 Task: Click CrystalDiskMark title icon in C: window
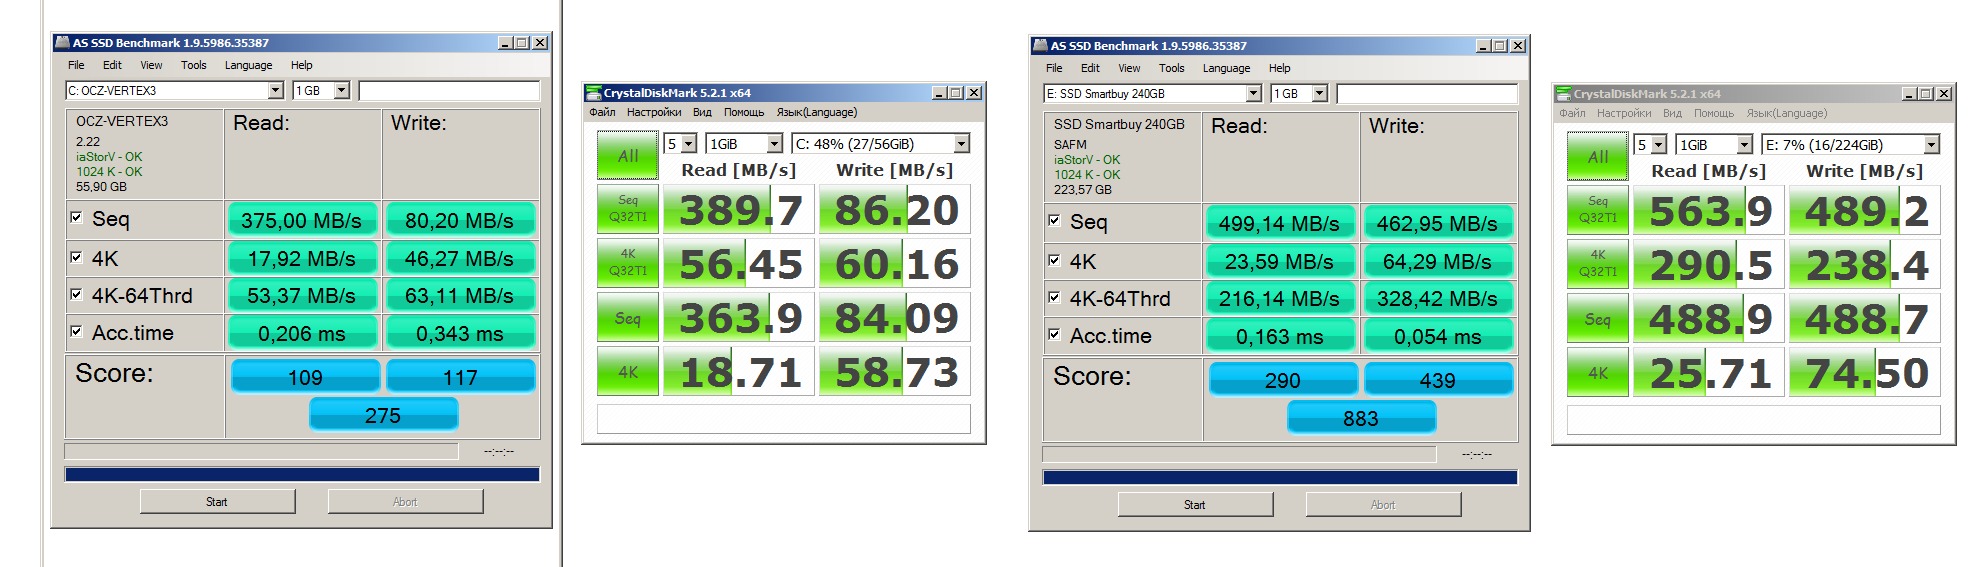pos(593,92)
